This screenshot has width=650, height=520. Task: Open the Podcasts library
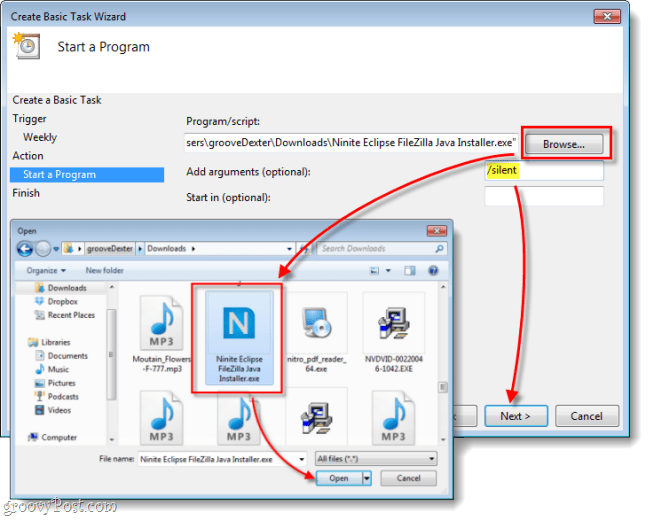pyautogui.click(x=57, y=397)
